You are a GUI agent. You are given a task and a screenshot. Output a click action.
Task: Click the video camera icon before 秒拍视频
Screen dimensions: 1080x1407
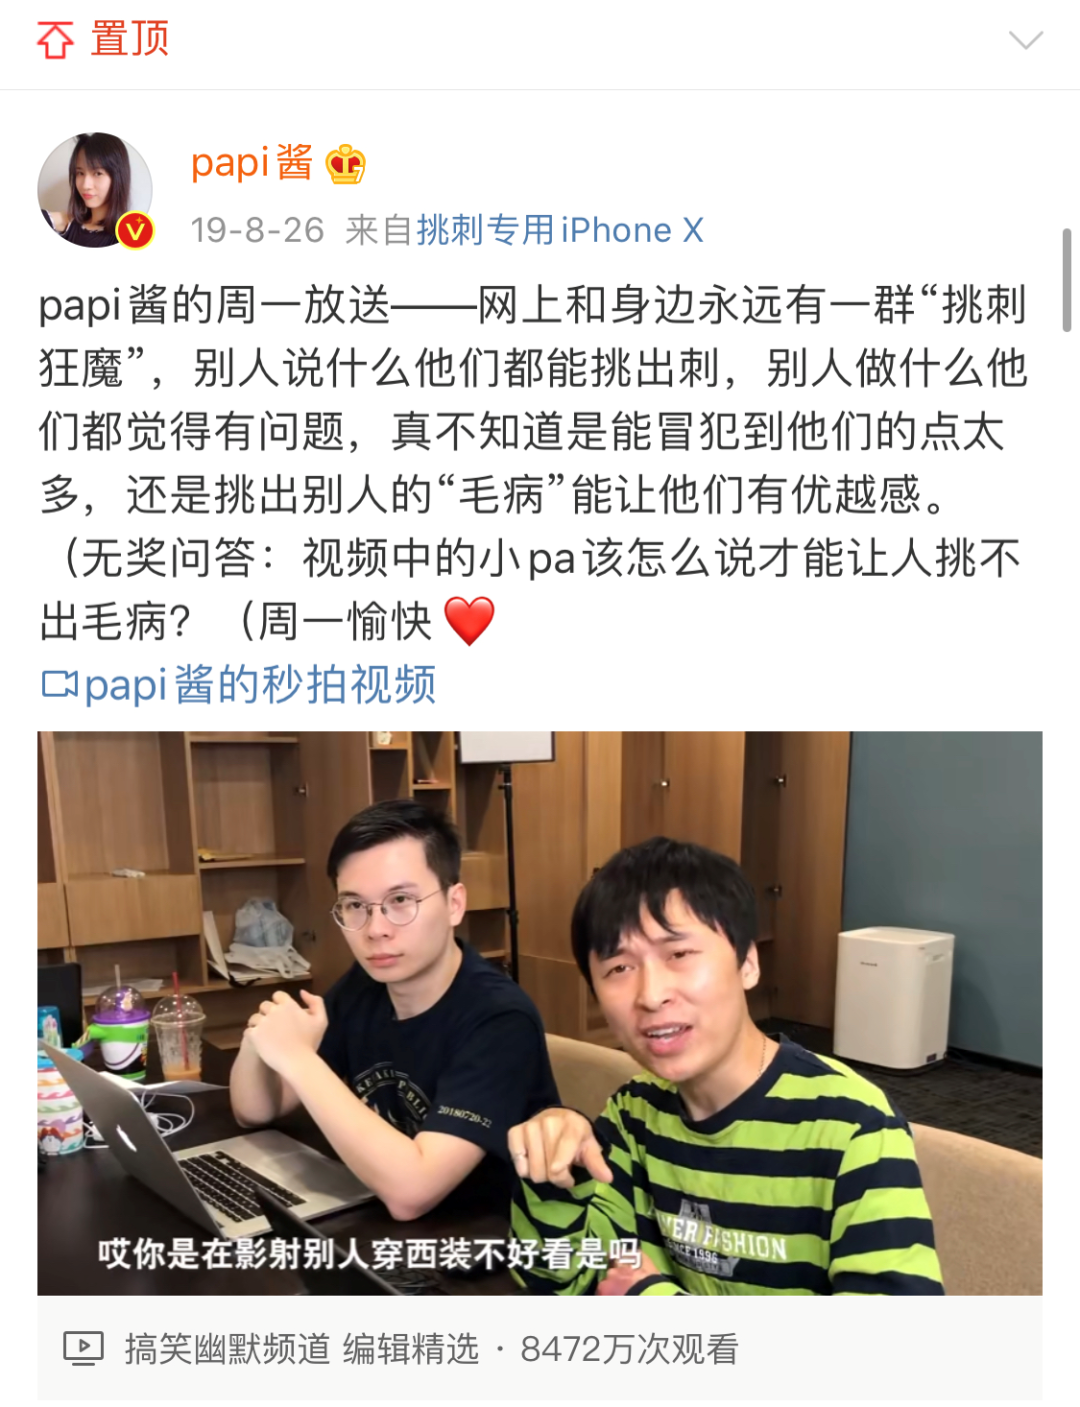coord(59,685)
